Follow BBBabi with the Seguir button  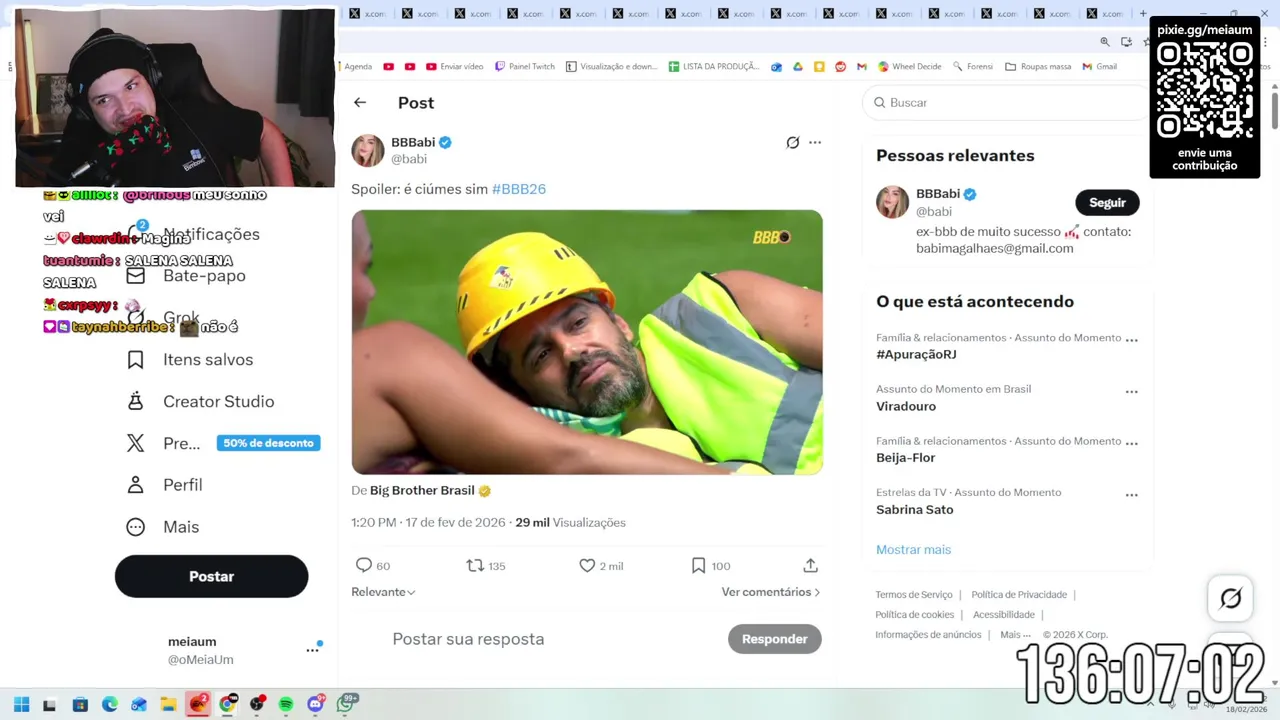pyautogui.click(x=1107, y=202)
